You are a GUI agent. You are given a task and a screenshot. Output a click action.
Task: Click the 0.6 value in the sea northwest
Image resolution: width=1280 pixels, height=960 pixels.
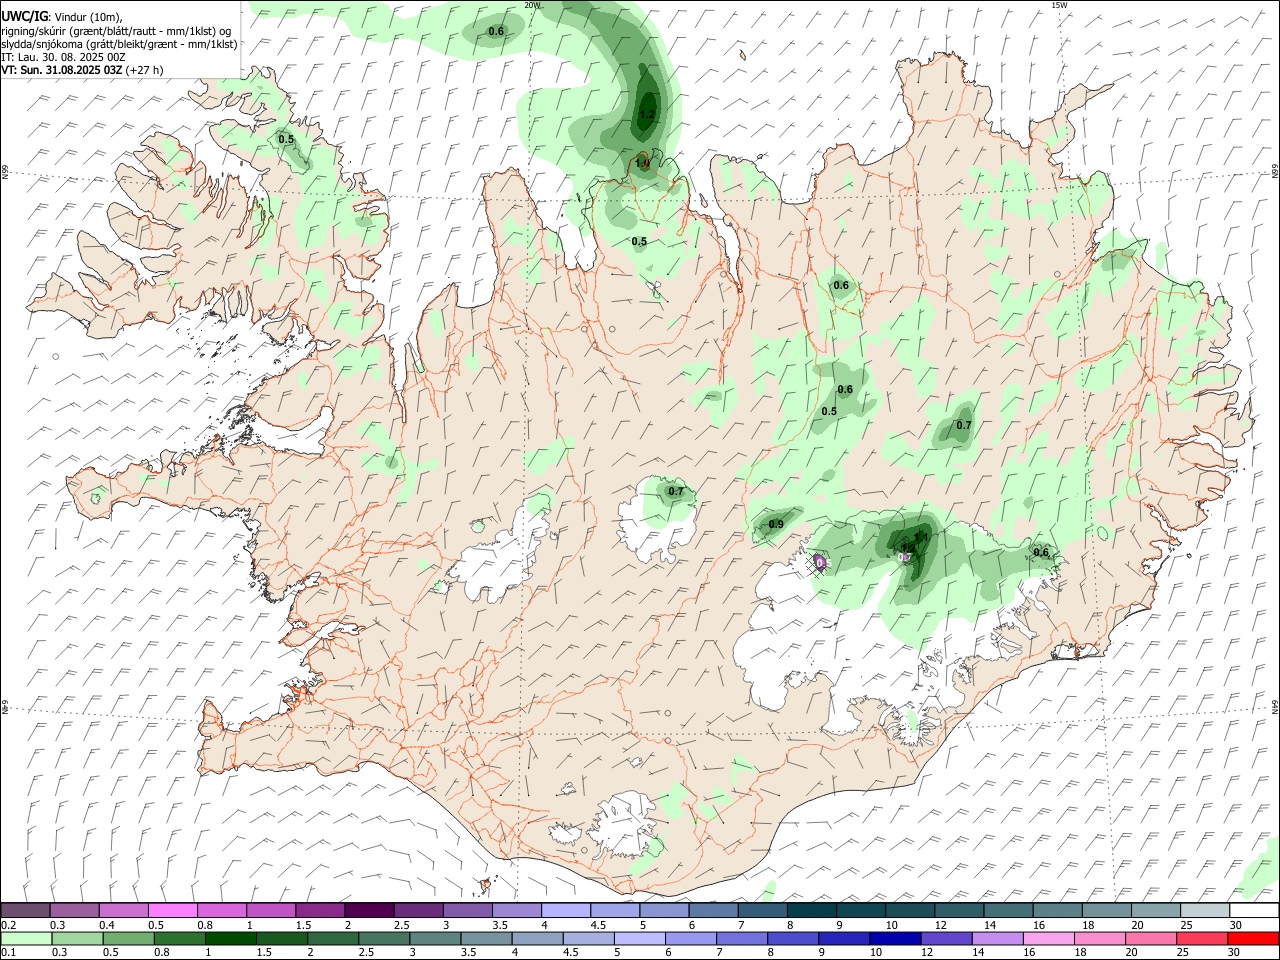coord(496,32)
